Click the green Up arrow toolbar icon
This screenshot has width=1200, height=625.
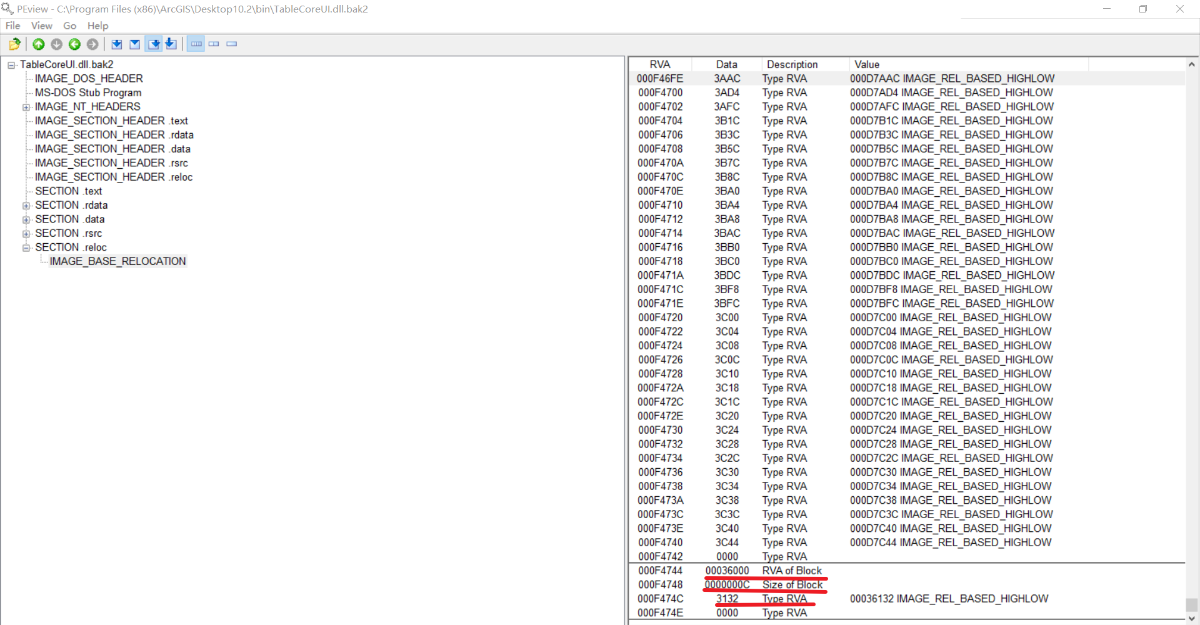coord(39,44)
